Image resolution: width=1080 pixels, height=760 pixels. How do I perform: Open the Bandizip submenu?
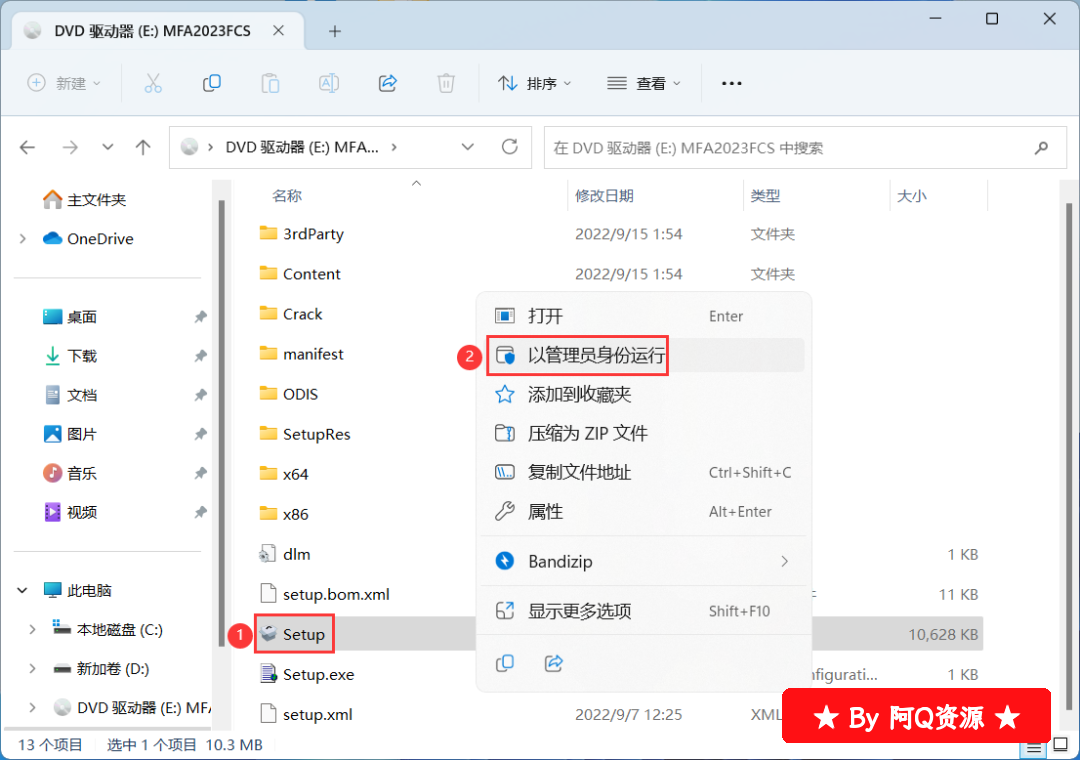[644, 562]
